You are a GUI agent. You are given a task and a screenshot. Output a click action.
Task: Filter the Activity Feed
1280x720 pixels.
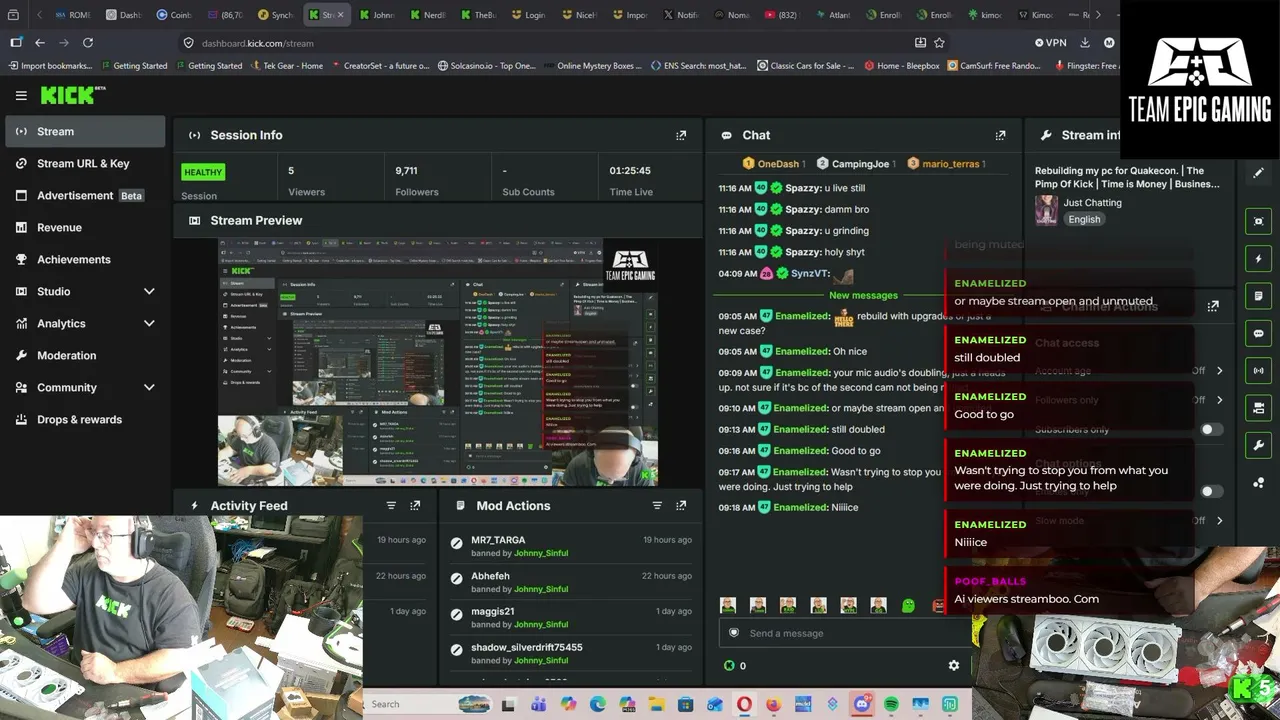click(391, 506)
